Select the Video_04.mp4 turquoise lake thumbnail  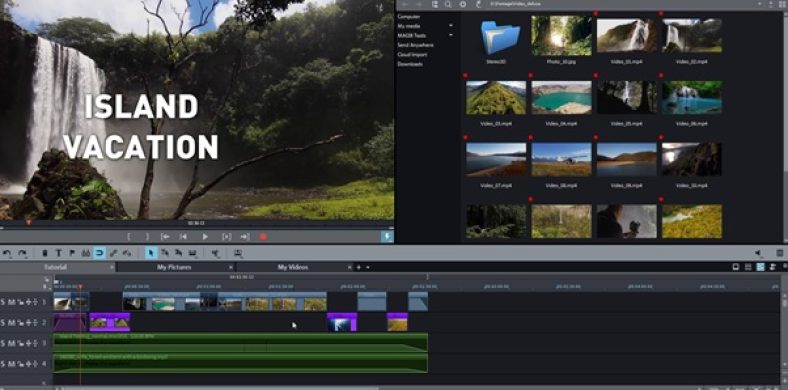coord(561,98)
